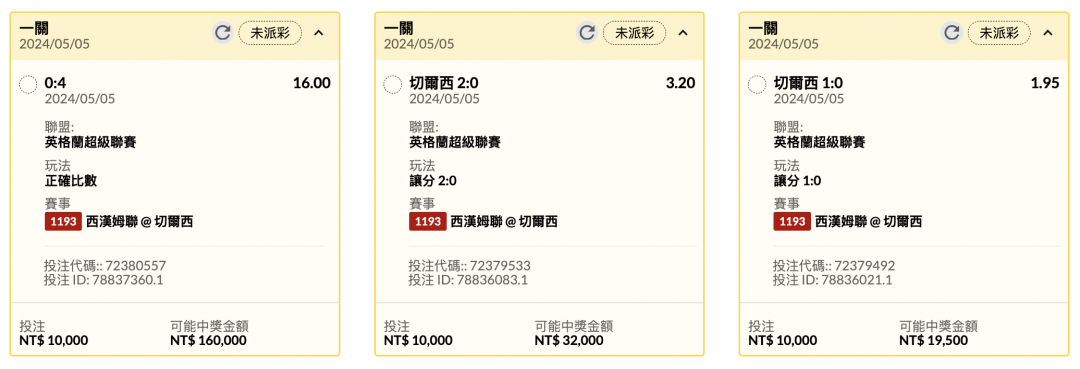Open 西漢姆聯 @ 切爾西 match in first card

(140, 222)
